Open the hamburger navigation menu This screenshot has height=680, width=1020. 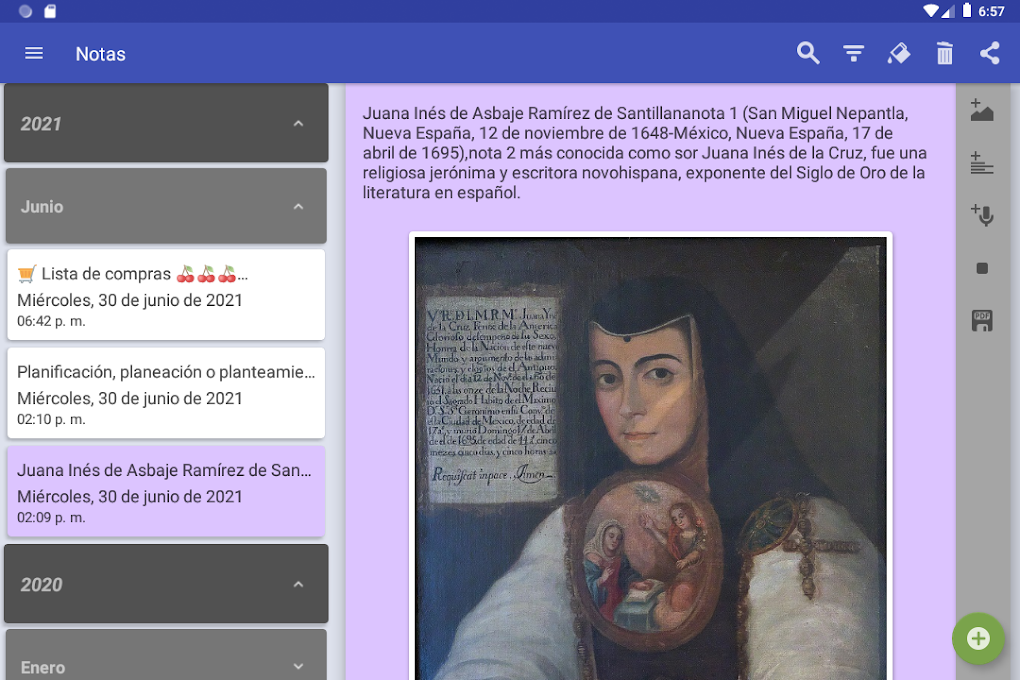click(34, 53)
